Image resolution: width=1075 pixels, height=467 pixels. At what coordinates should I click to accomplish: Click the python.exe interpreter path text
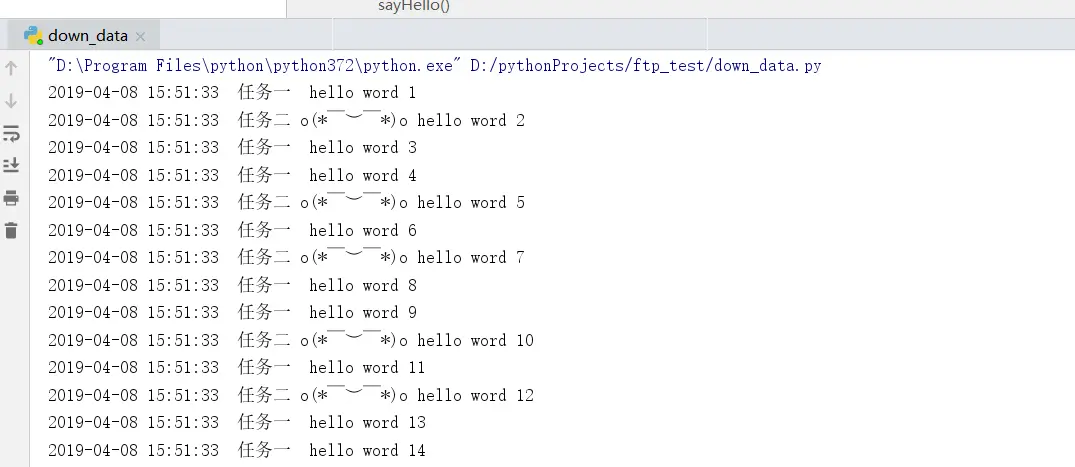[255, 66]
